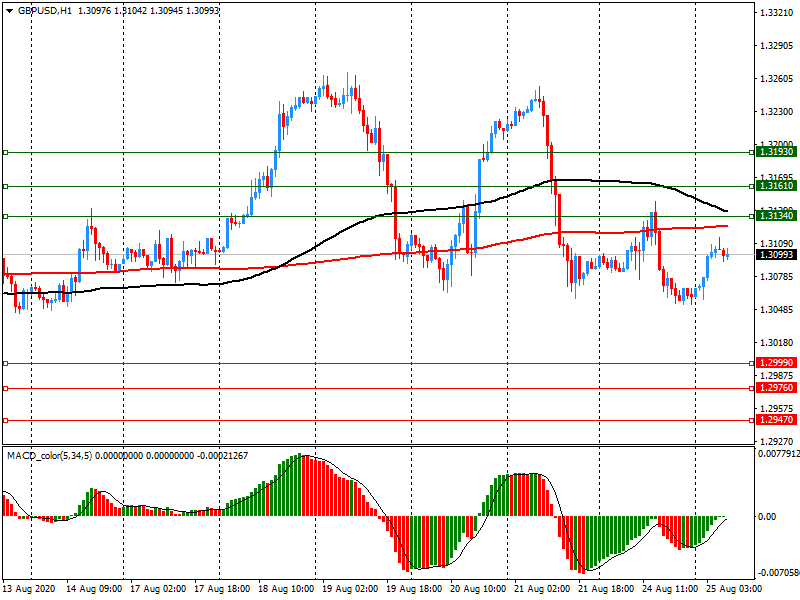Click the MACD 0.00 zero level label
The image size is (800, 600).
(x=767, y=517)
